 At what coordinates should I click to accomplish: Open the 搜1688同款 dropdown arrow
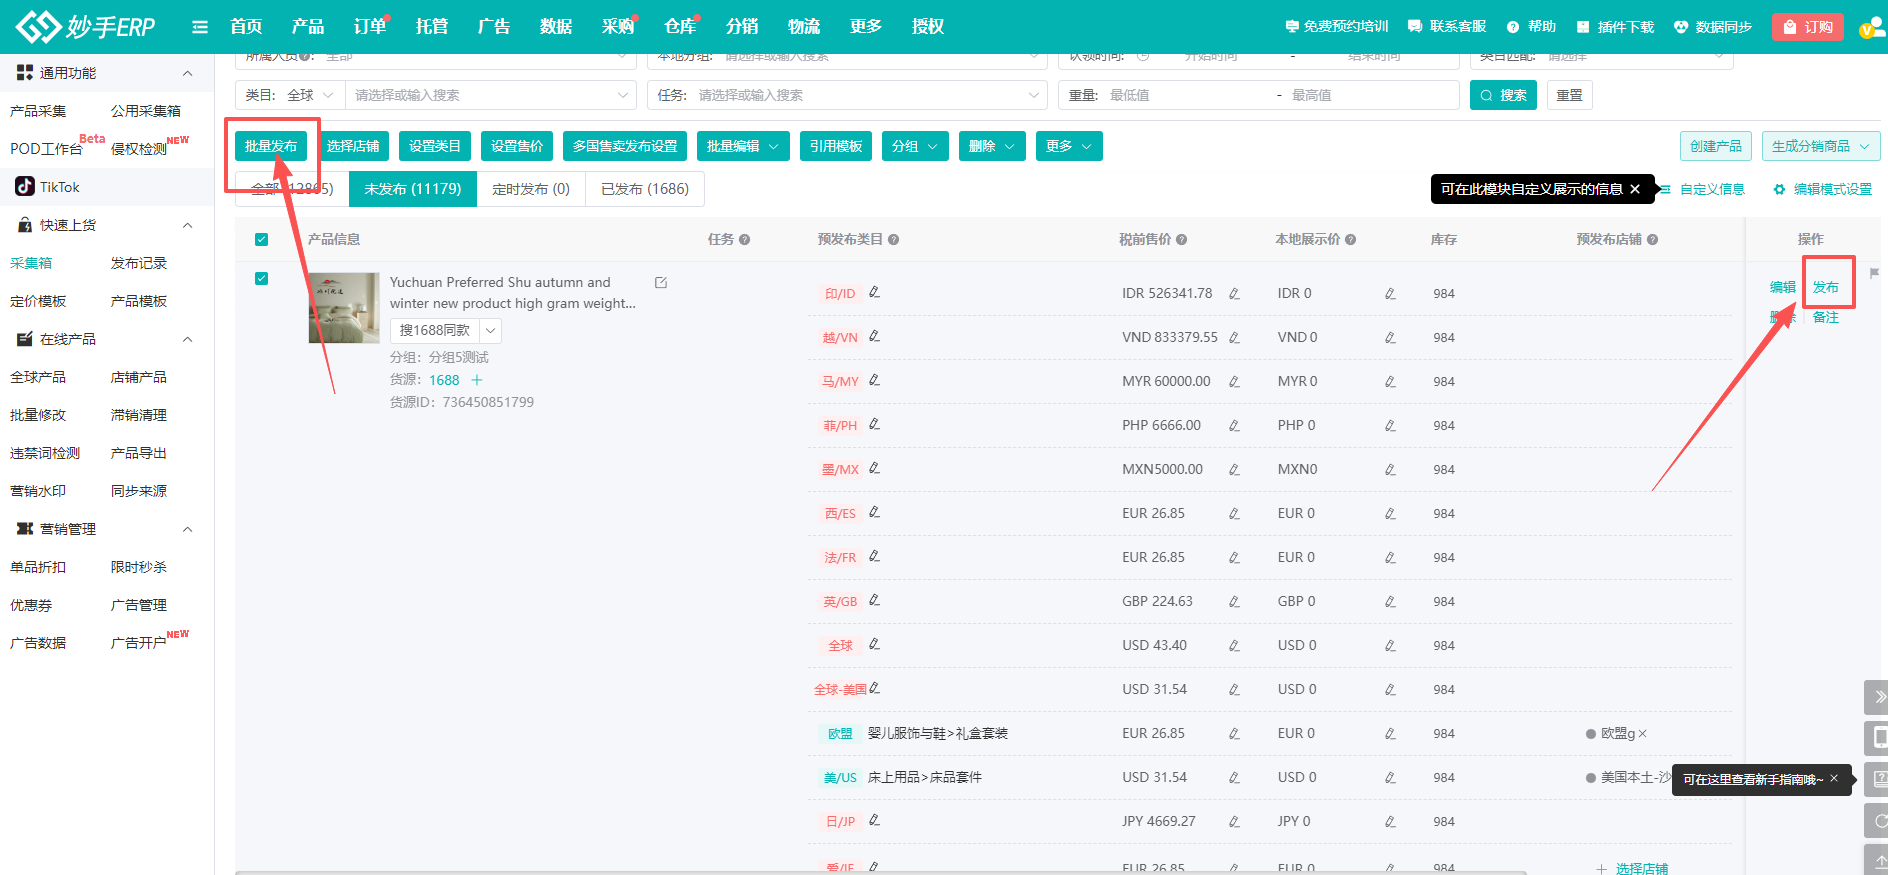pyautogui.click(x=491, y=330)
